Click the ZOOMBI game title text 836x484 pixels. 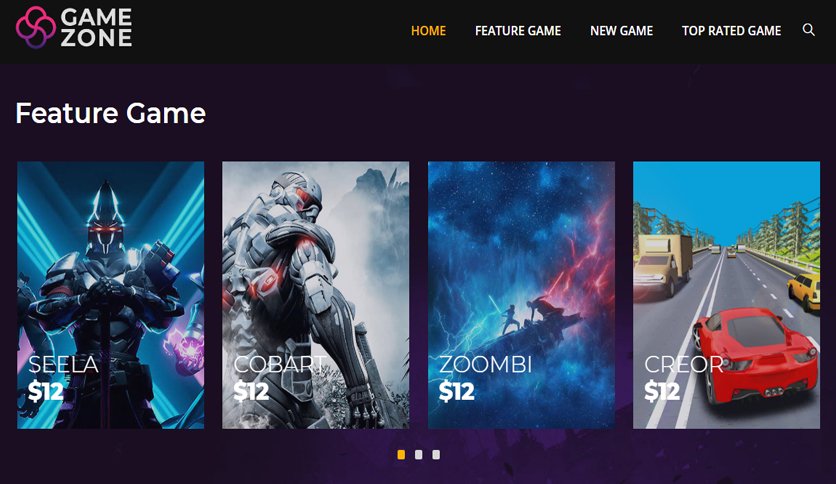485,365
